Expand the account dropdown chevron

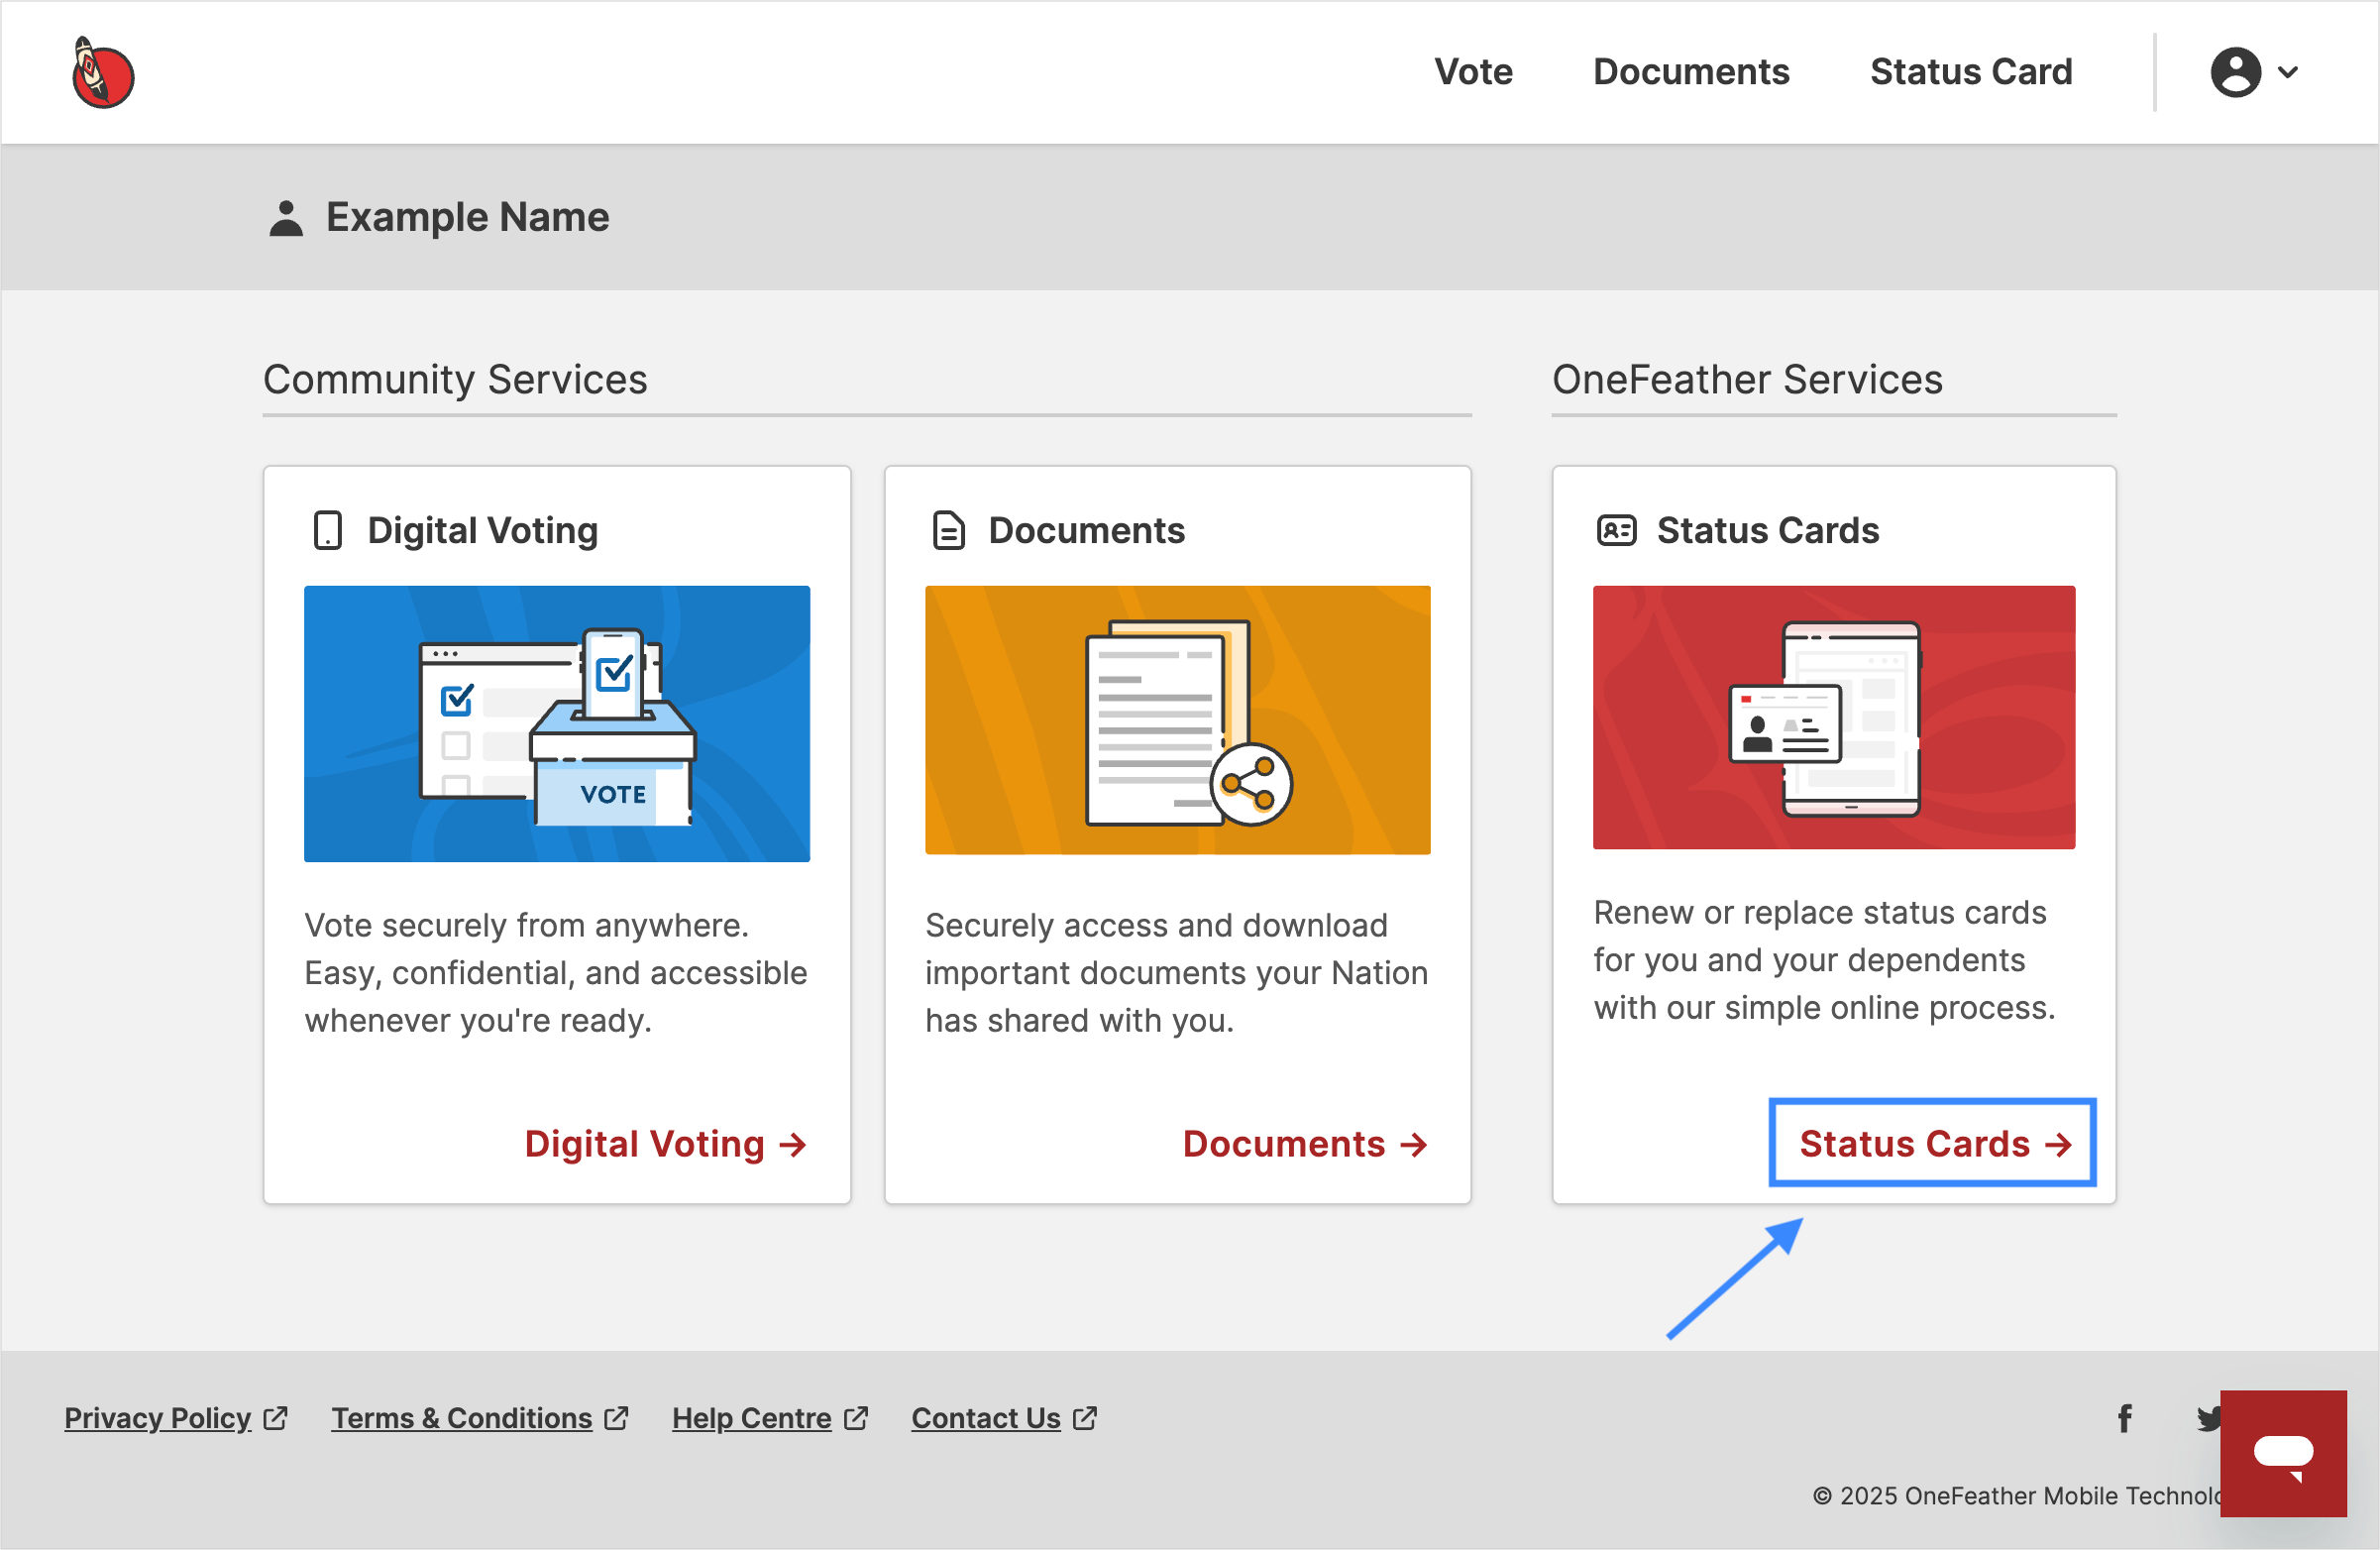(2288, 72)
